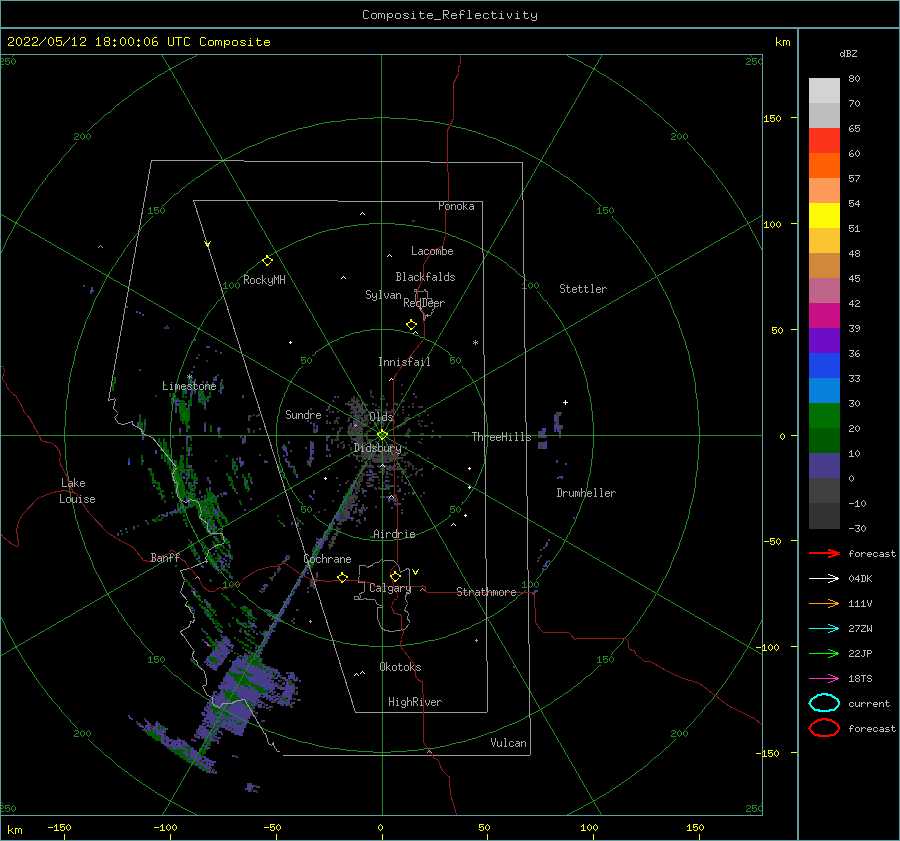Click the white 04DK arrow legend icon
This screenshot has width=900, height=841.
(x=824, y=578)
